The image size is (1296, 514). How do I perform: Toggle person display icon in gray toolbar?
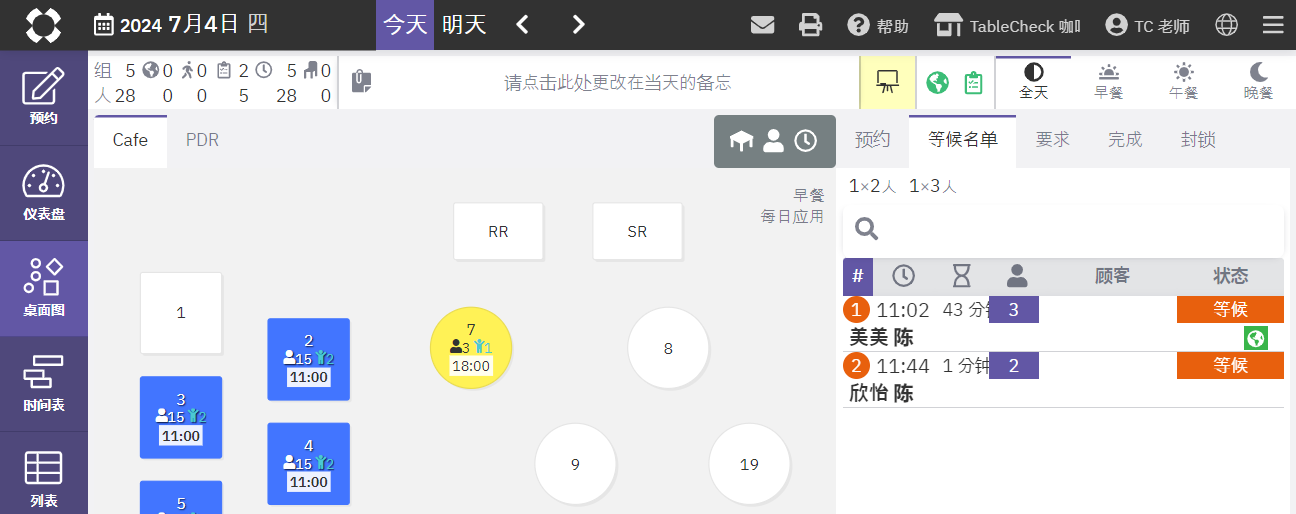tap(773, 141)
